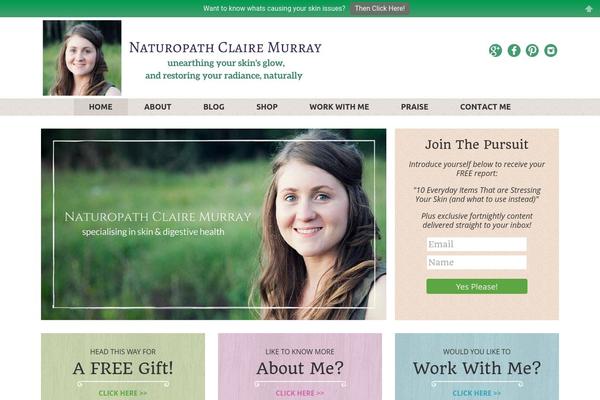The height and width of the screenshot is (400, 600).
Task: Focus the Name input field
Action: click(477, 262)
